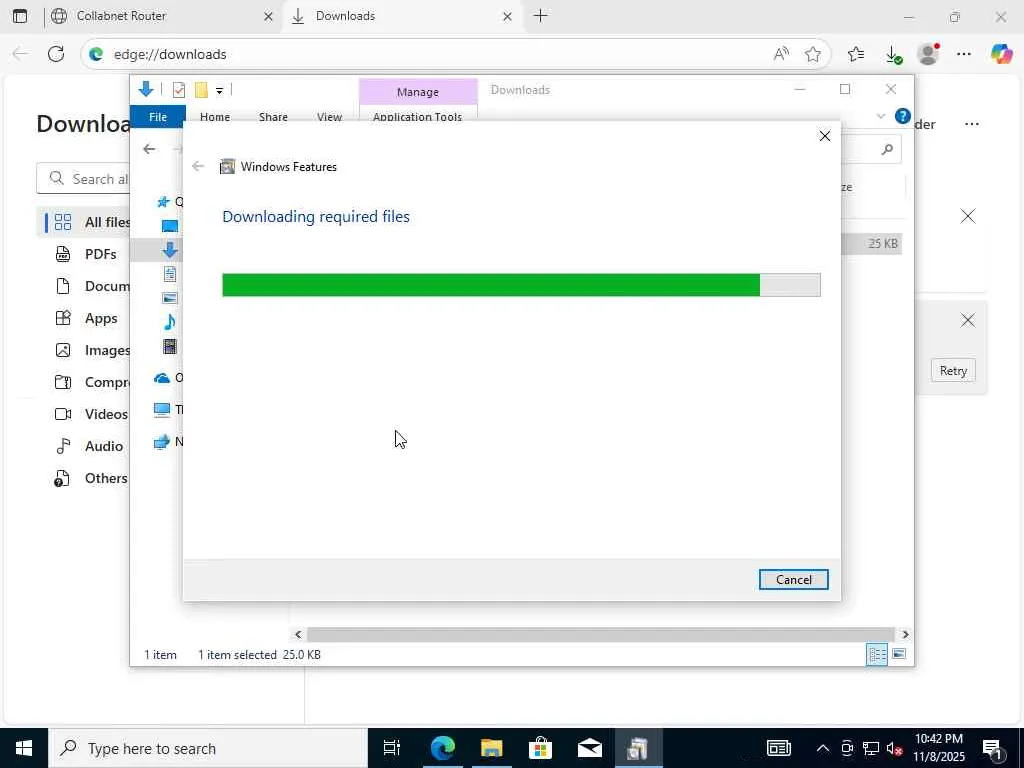Open Edge Favorites list
The height and width of the screenshot is (768, 1024).
point(856,54)
